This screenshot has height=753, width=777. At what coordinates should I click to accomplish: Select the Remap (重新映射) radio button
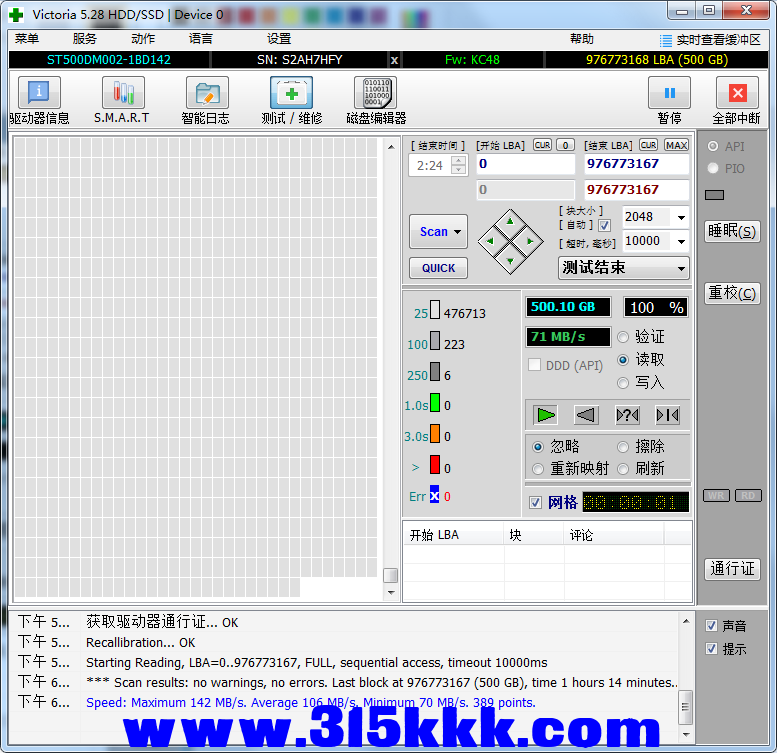coord(538,469)
